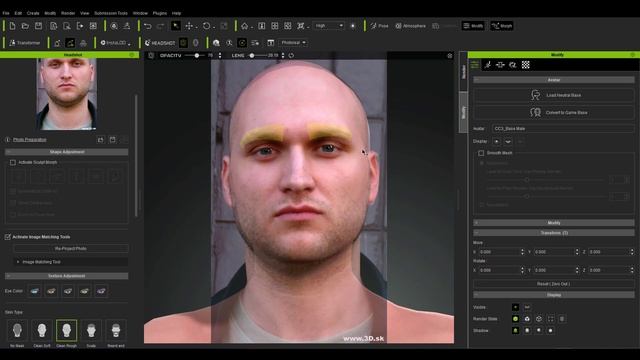This screenshot has height=360, width=640.
Task: Click the Avatar name field CC3_Base Male
Action: click(x=563, y=129)
